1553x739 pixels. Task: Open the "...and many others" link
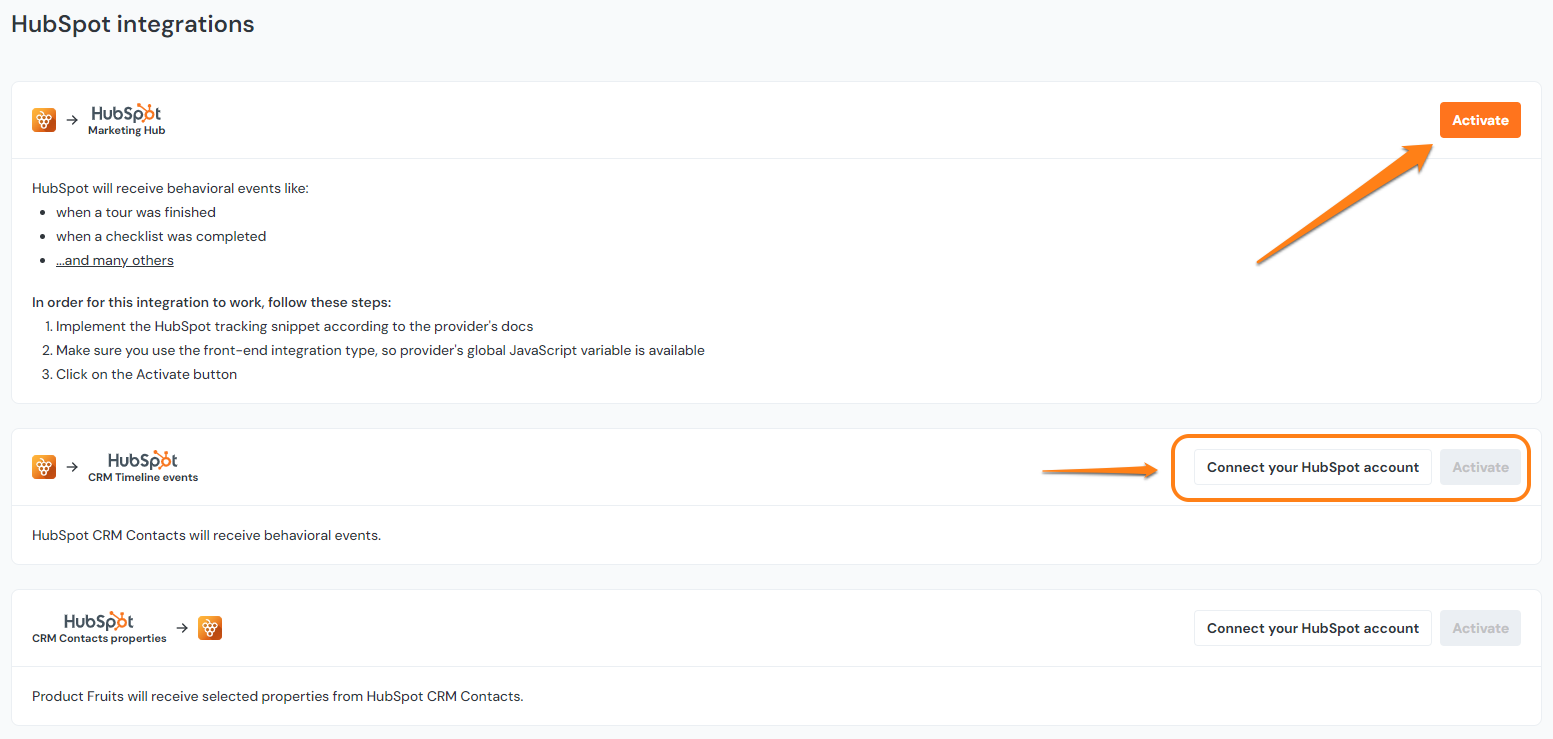(115, 259)
